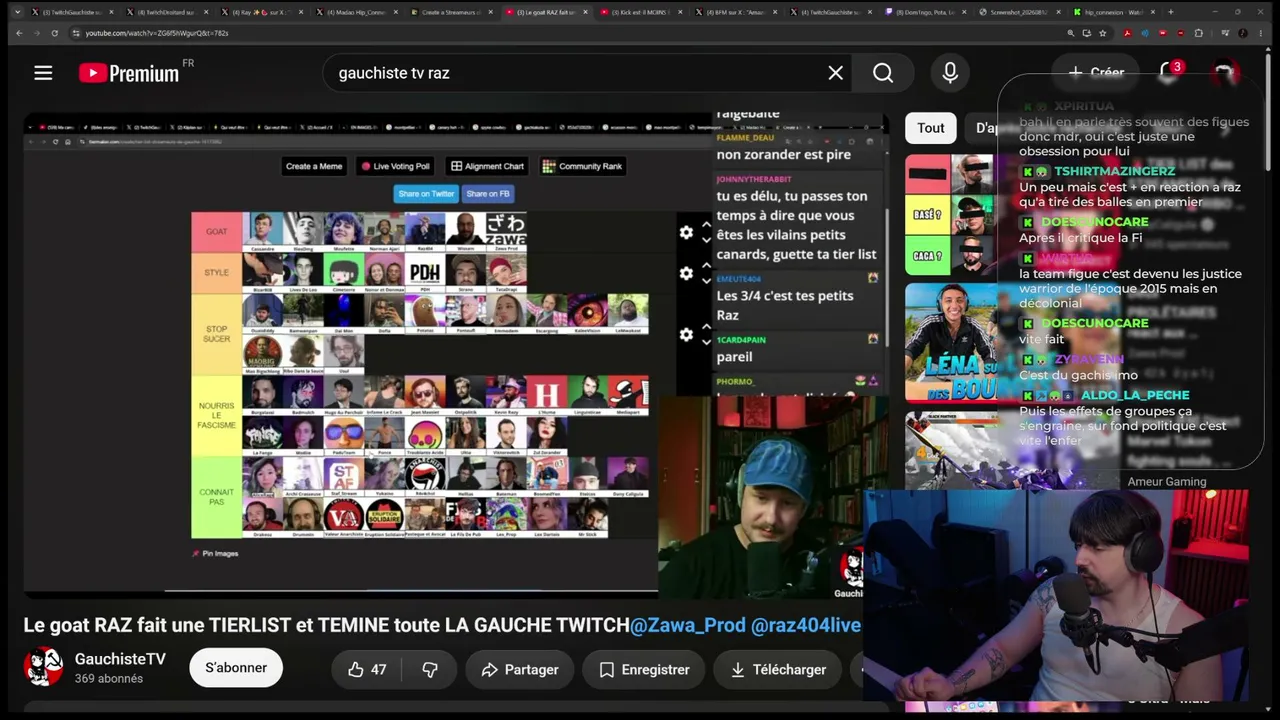Viewport: 1280px width, 720px height.
Task: Click the Zawa Prod tile in GOAT tier
Action: [506, 231]
